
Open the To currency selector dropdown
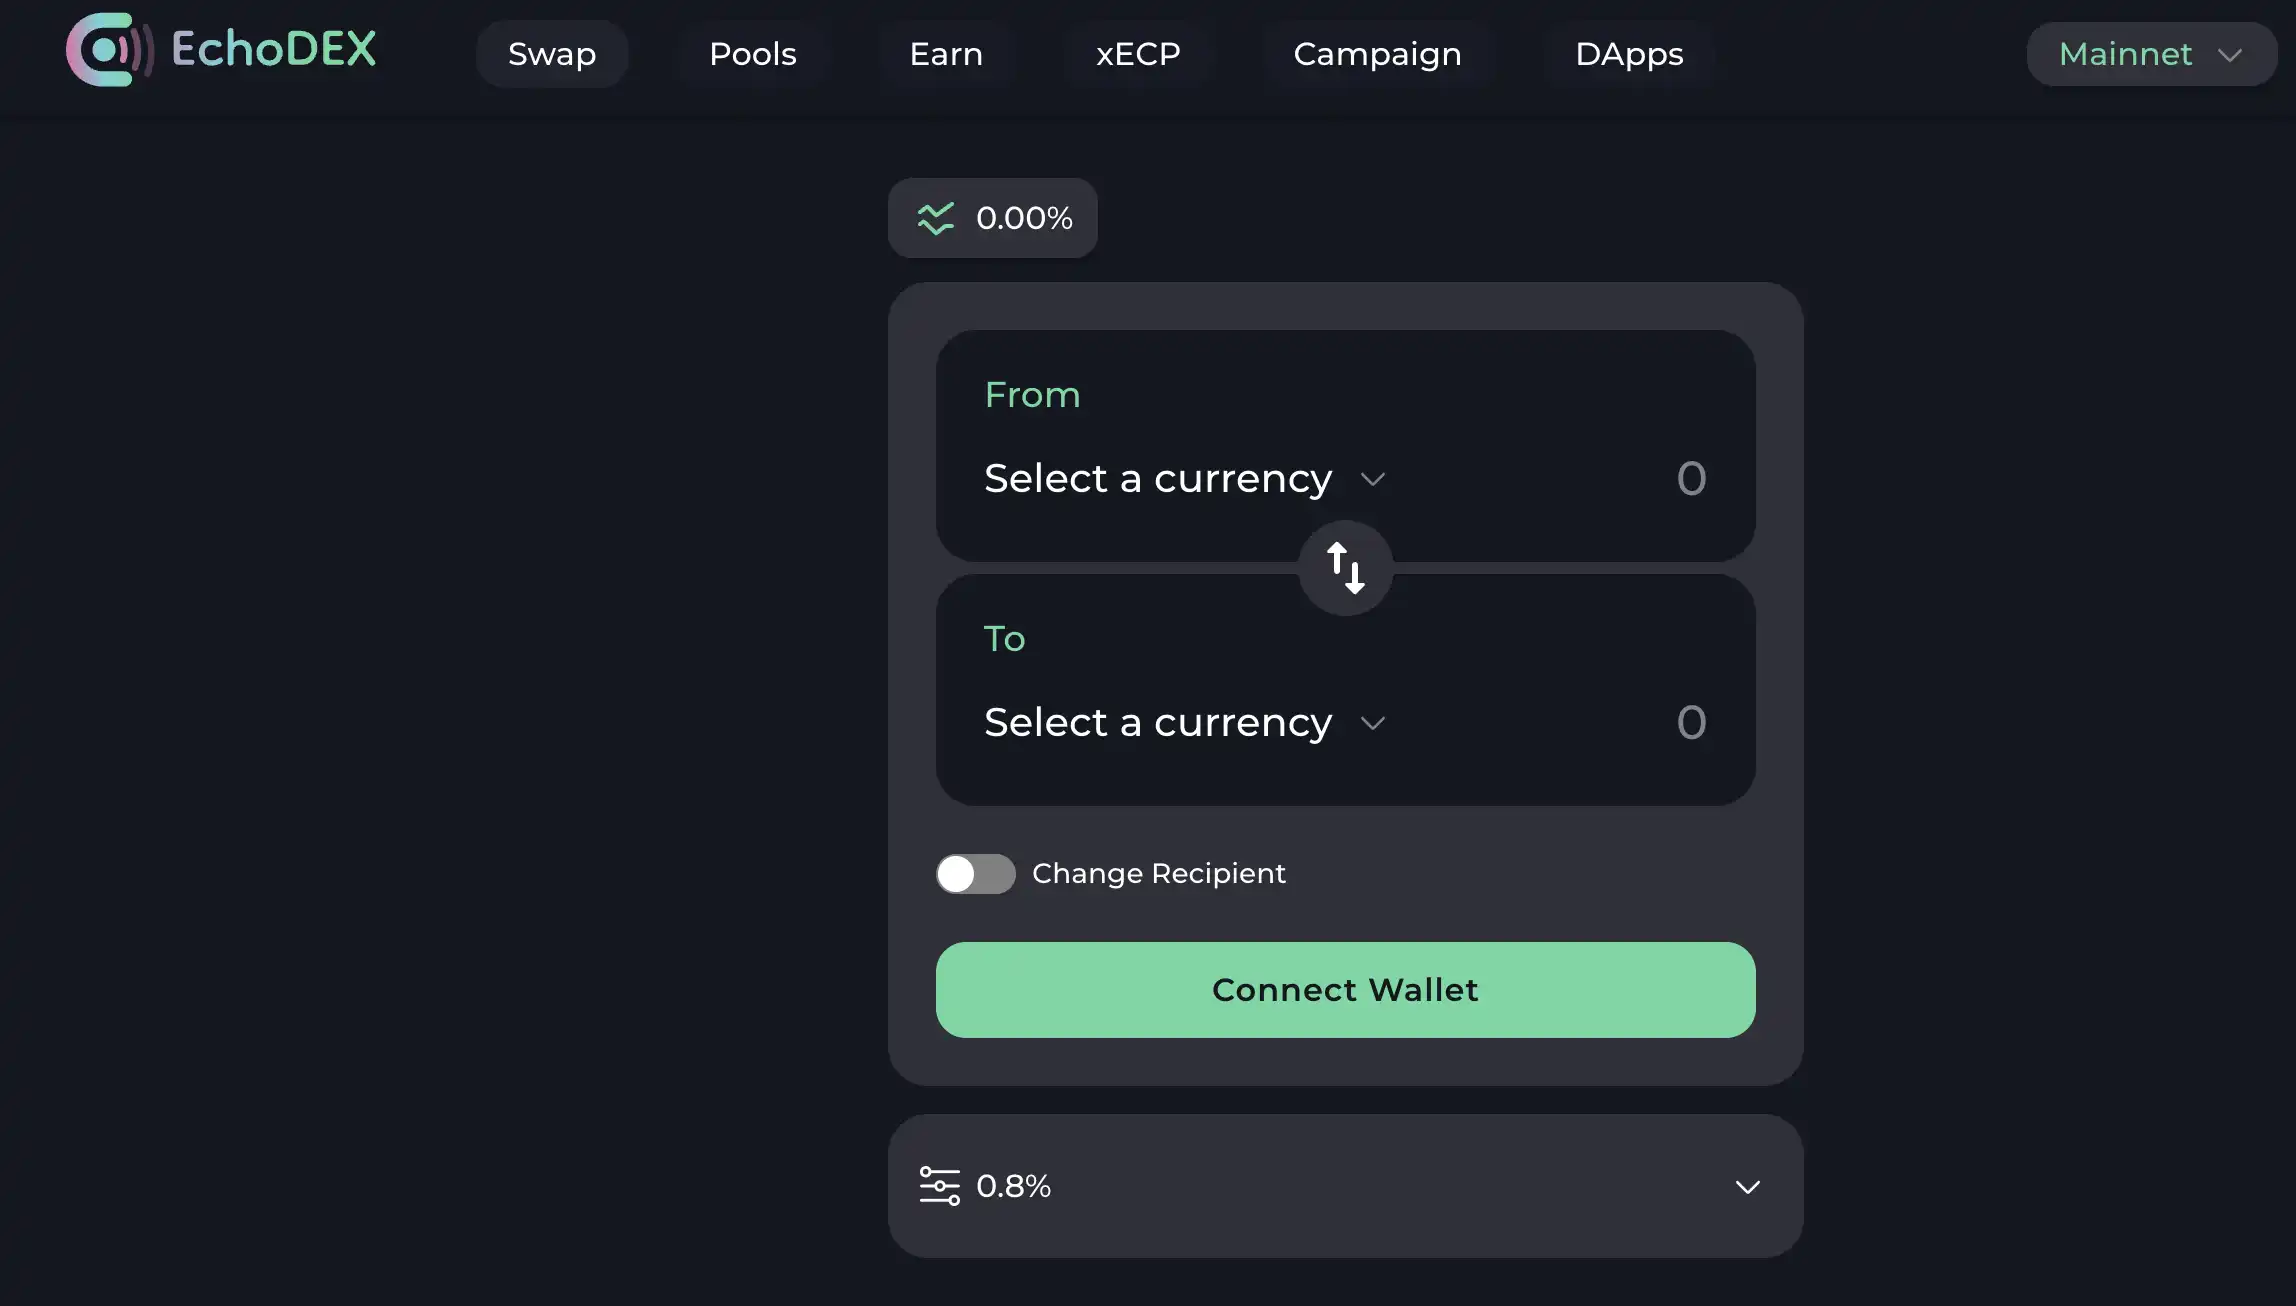1184,721
